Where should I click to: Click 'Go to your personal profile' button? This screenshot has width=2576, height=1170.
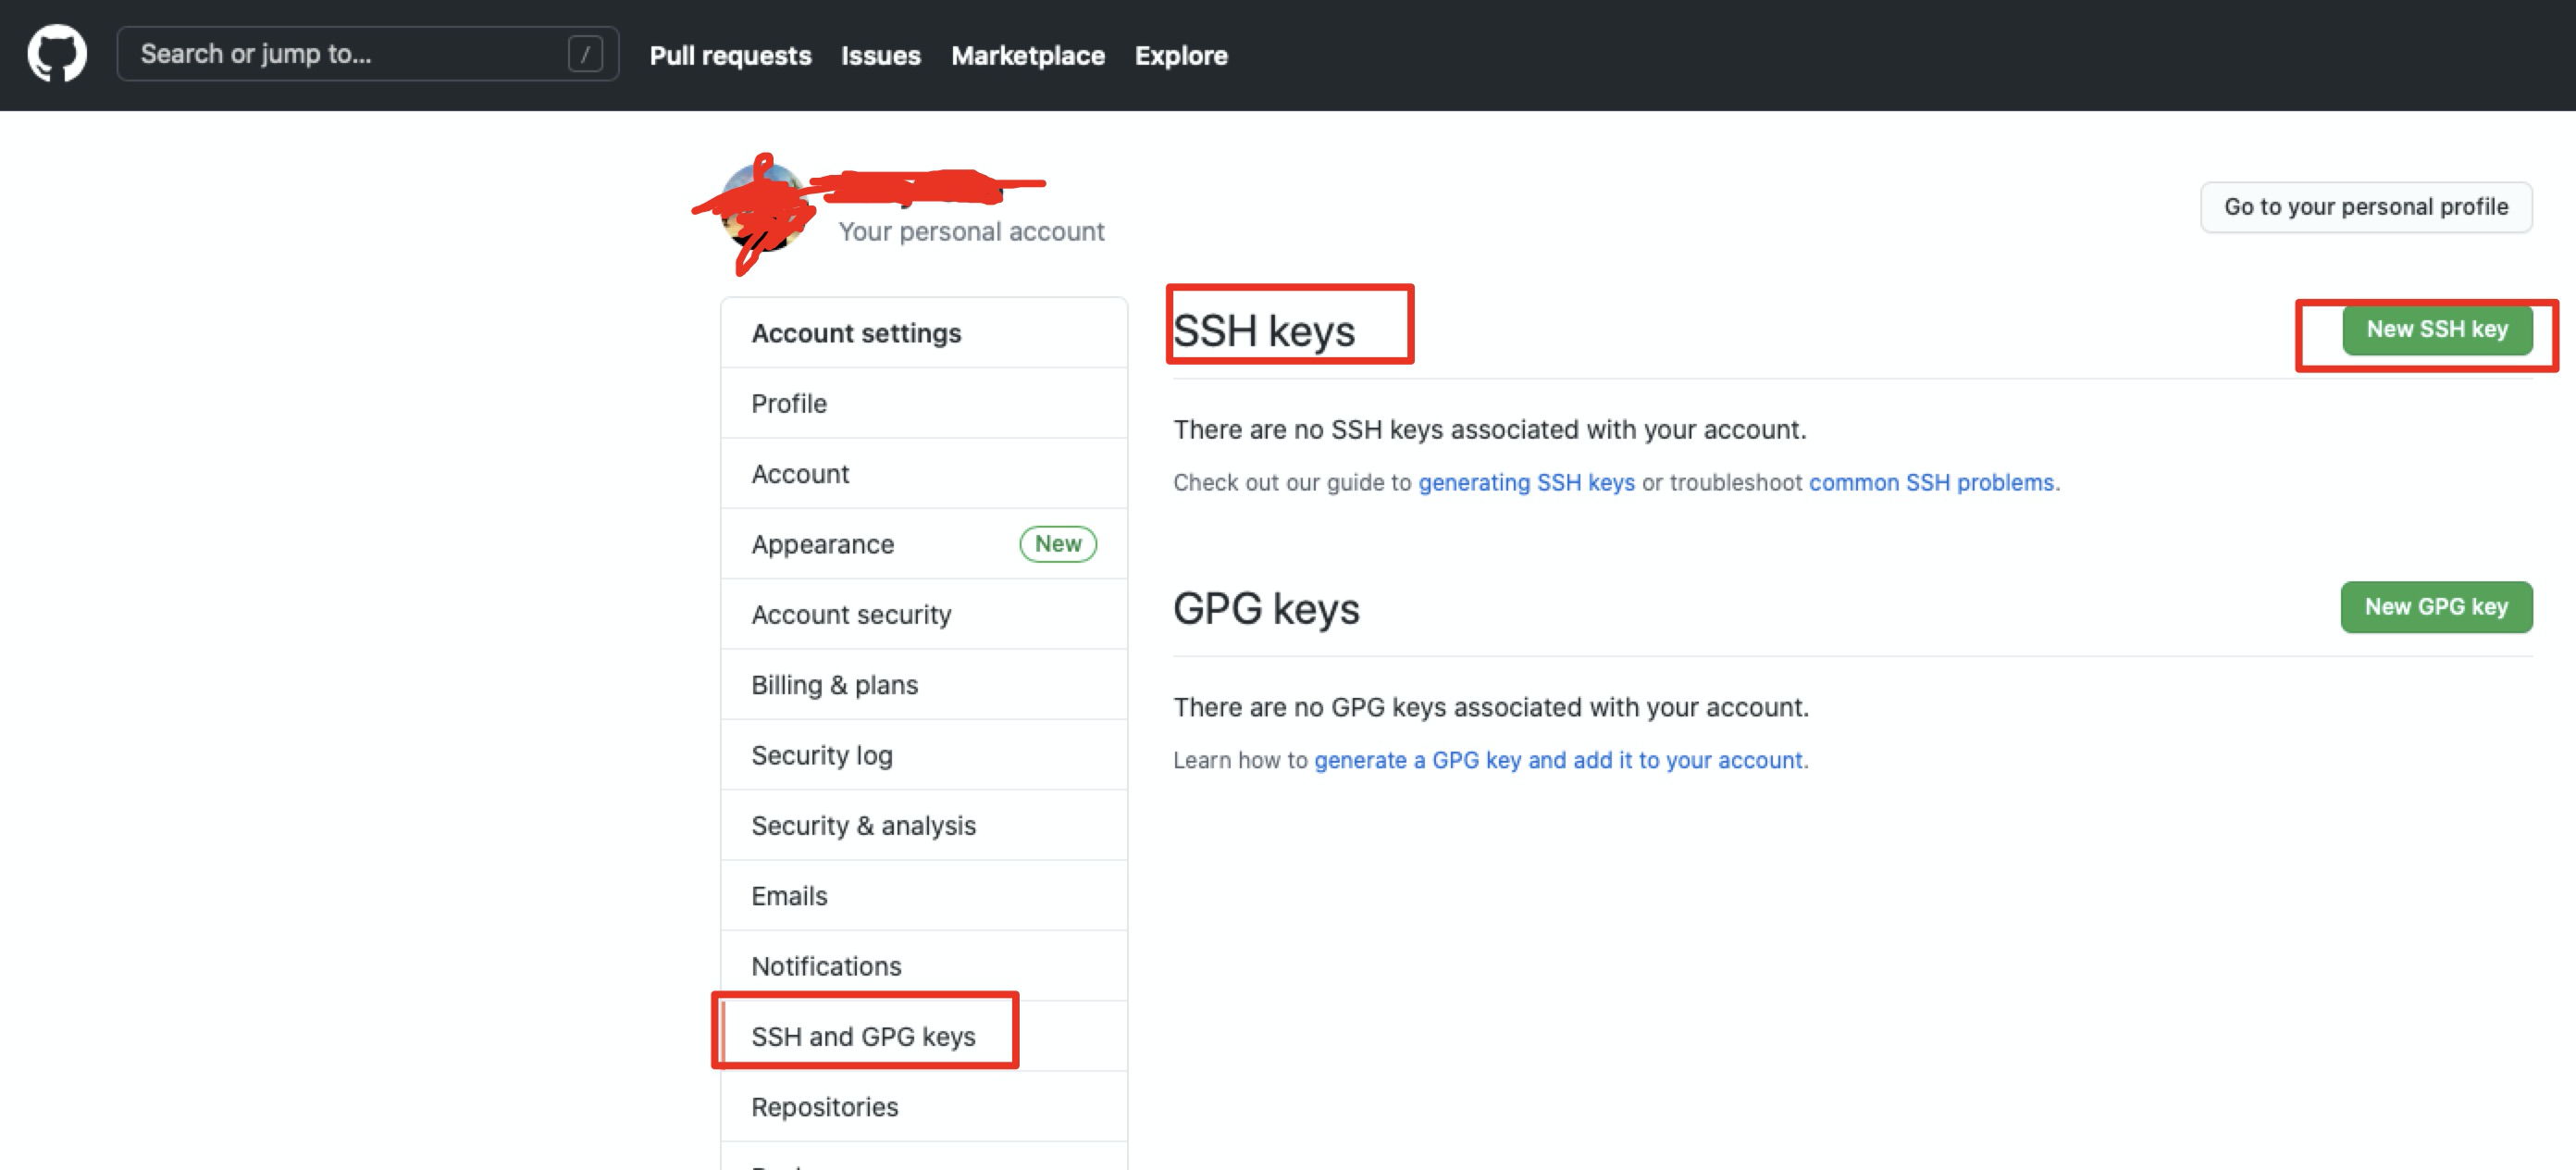(2366, 207)
